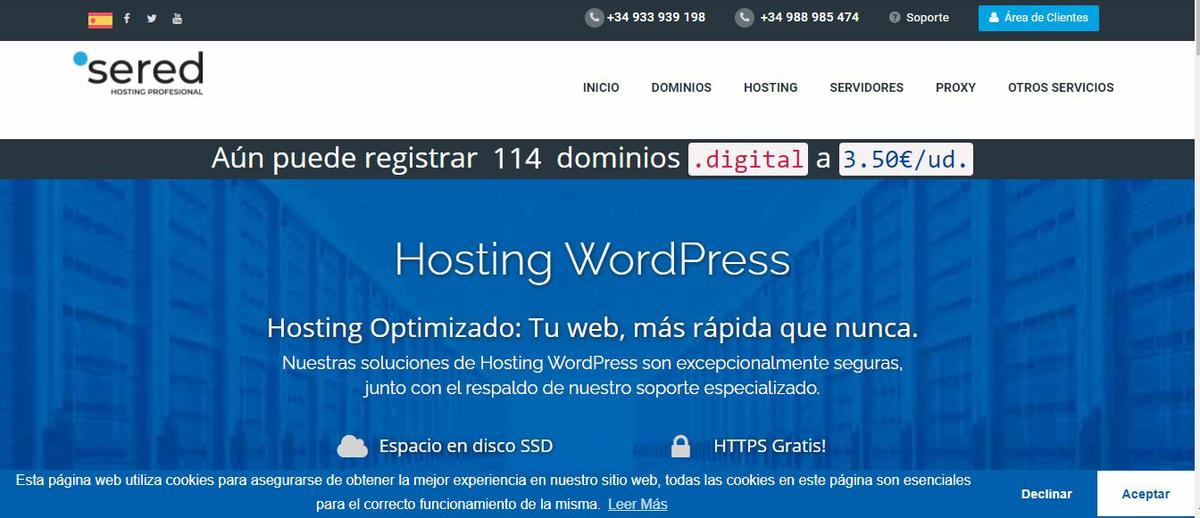Open the Soporte help link
Screen dimensions: 1200x518
coord(919,18)
